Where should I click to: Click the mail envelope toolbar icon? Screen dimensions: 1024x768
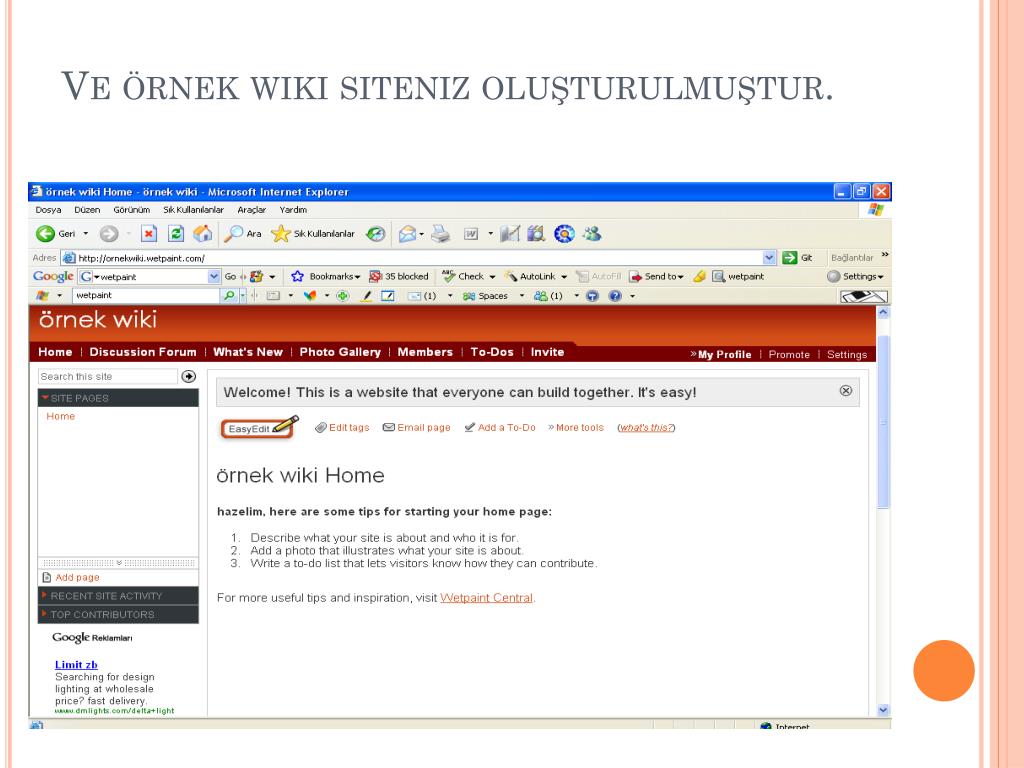(x=408, y=234)
